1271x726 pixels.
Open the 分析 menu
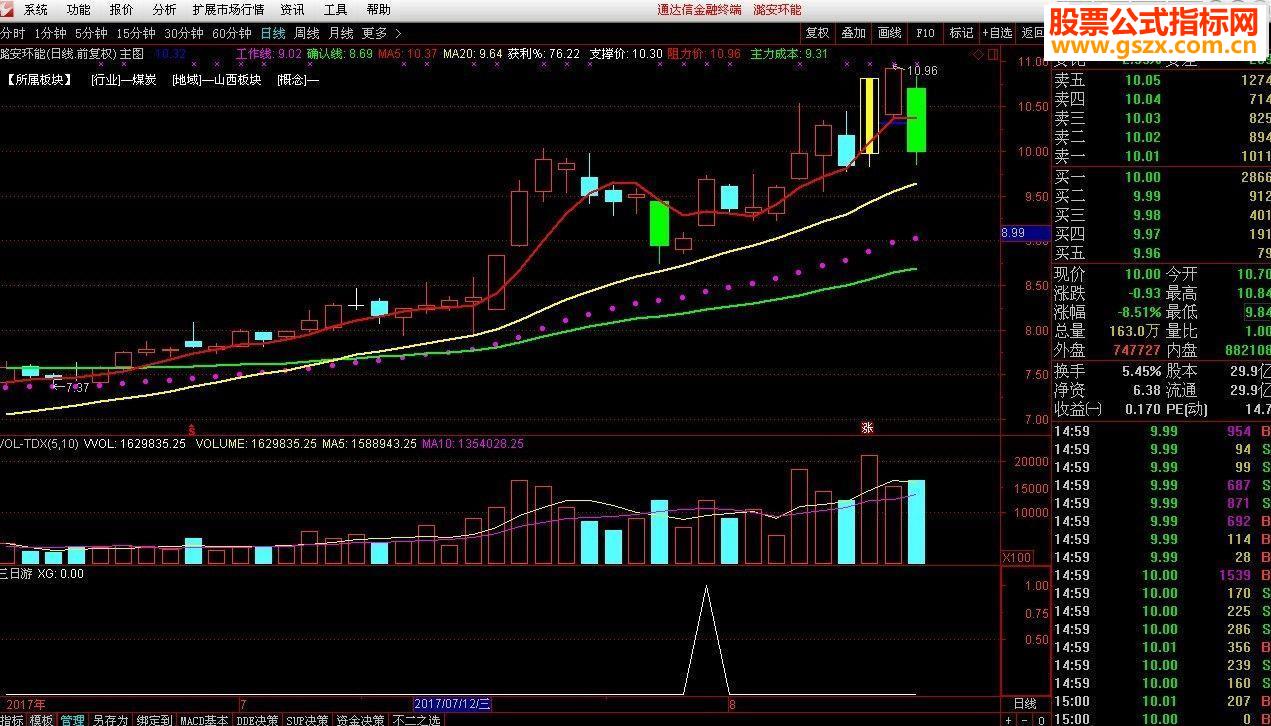(164, 9)
